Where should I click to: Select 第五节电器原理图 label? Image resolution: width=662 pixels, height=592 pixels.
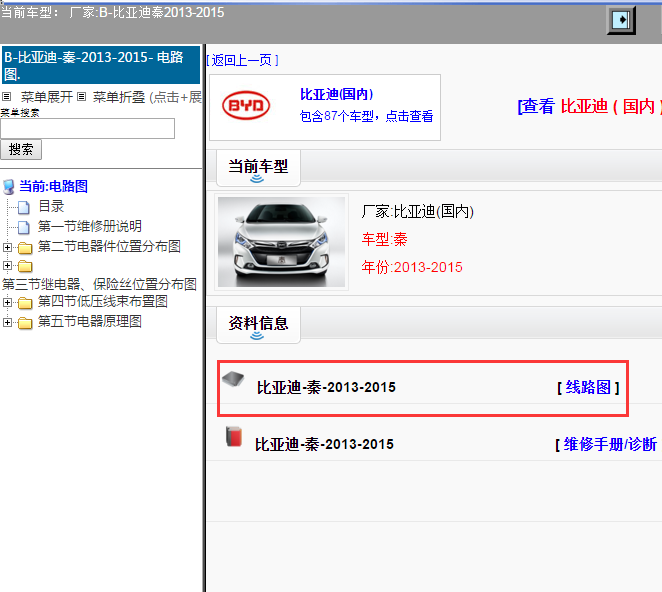[90, 321]
